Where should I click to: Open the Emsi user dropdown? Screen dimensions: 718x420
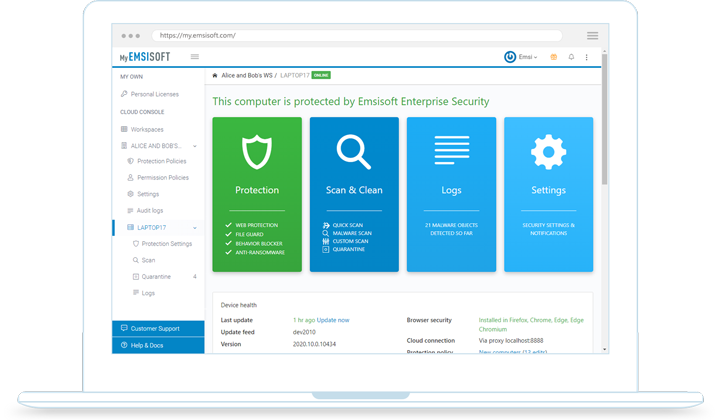click(x=528, y=57)
